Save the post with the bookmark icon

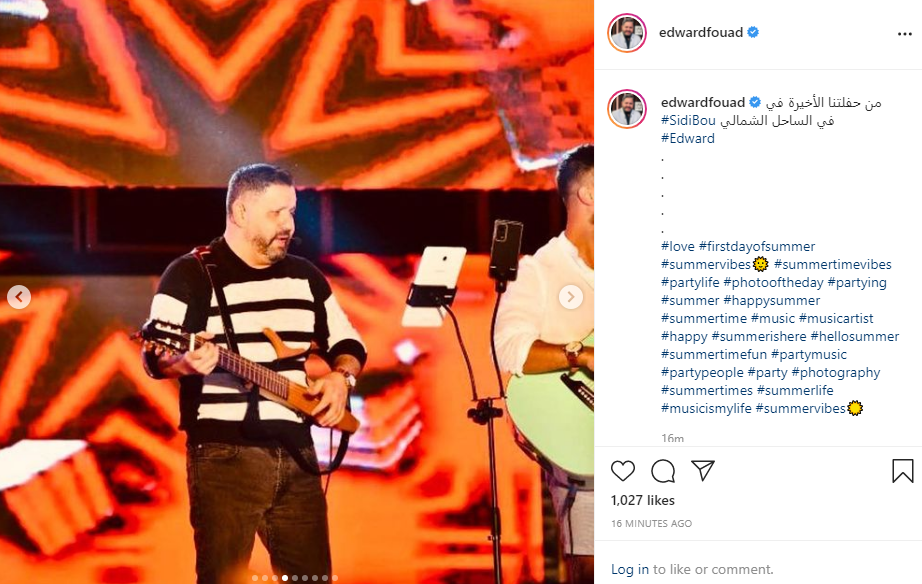coord(903,471)
